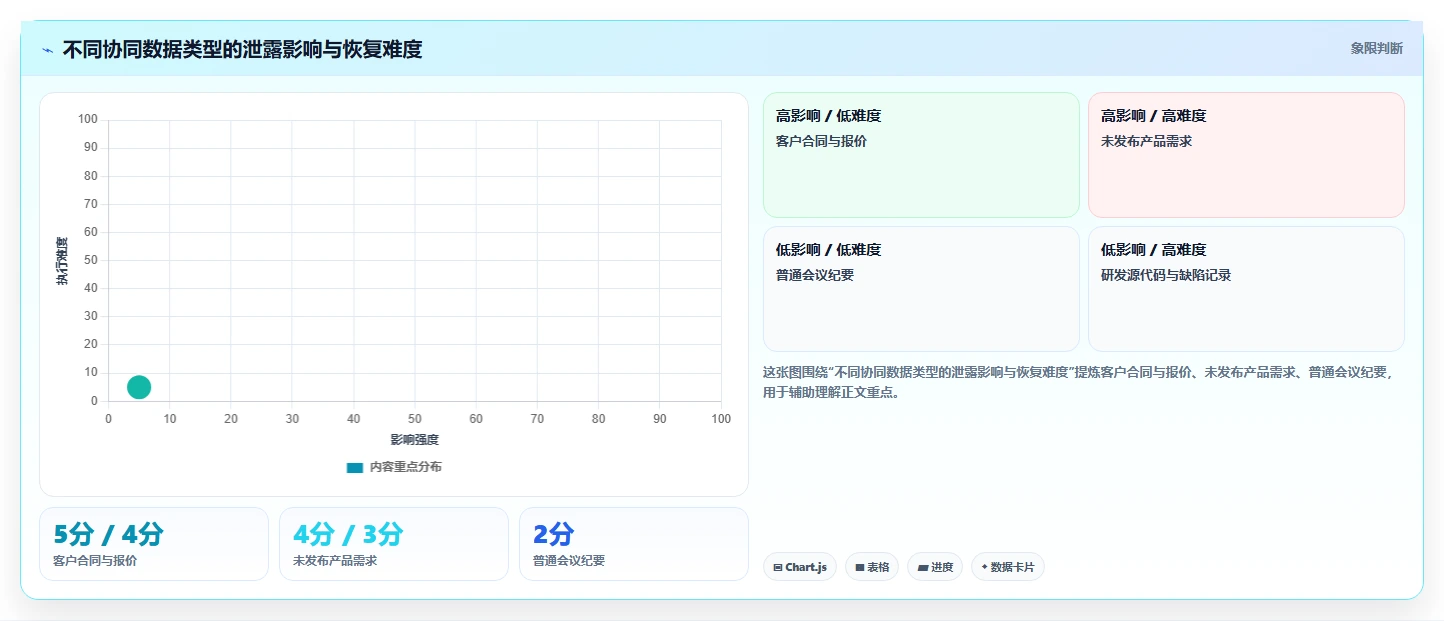
Task: Click 客户合同与报价 label under 5分 / 4分
Action: point(95,561)
